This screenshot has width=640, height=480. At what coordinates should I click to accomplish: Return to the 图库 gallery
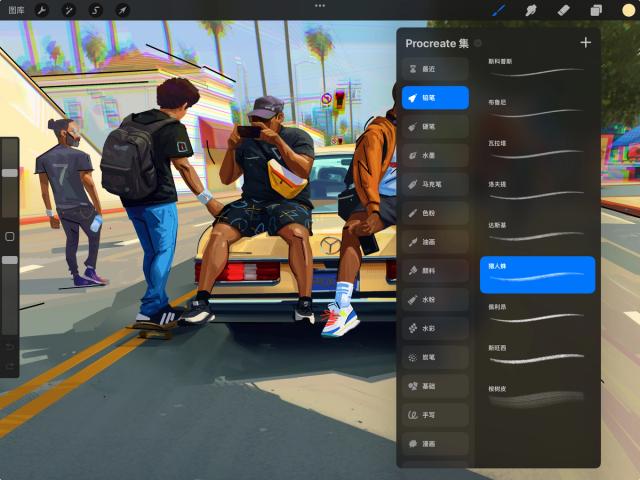[16, 10]
